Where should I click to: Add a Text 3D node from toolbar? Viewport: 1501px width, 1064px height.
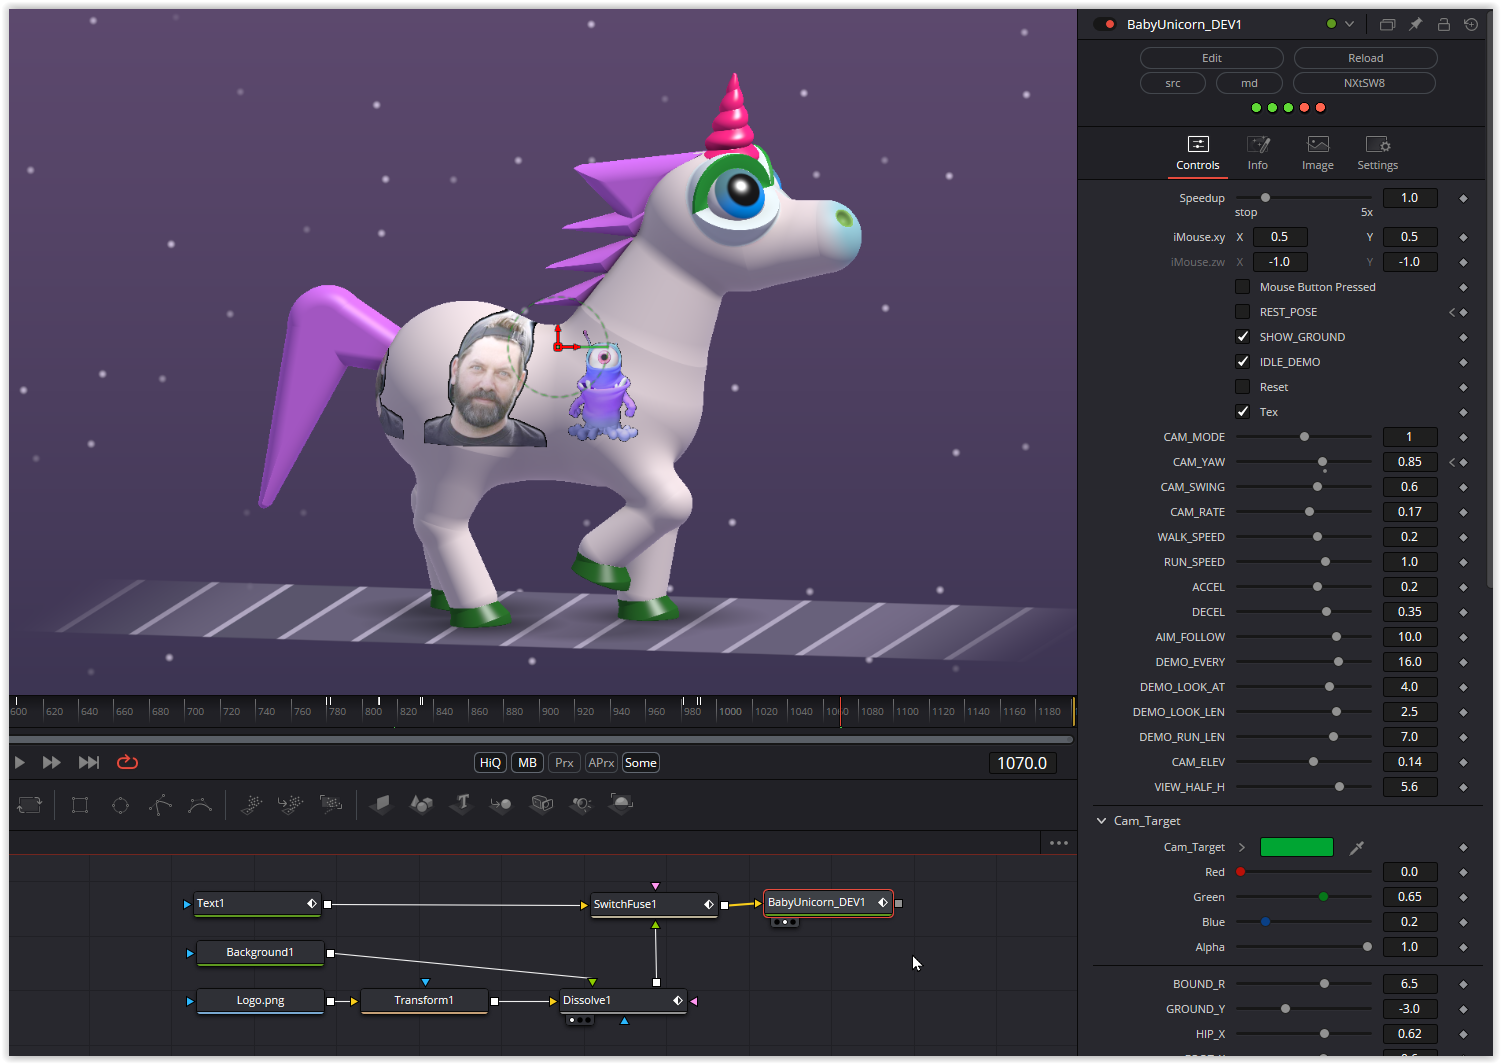pyautogui.click(x=461, y=804)
